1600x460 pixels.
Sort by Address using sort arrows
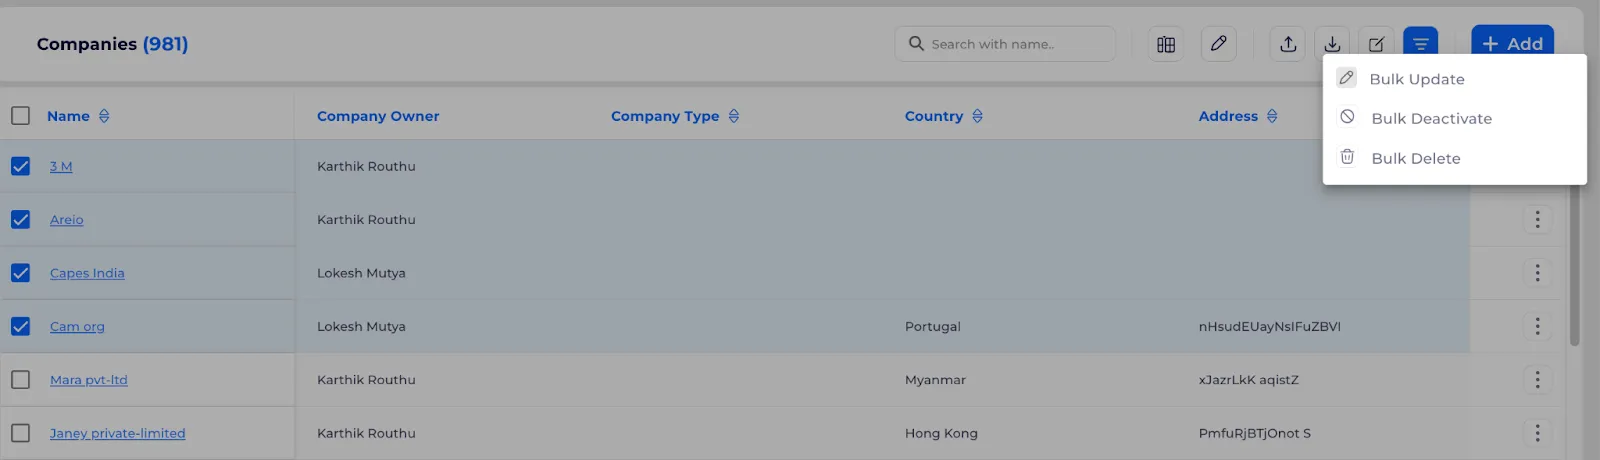click(x=1272, y=116)
